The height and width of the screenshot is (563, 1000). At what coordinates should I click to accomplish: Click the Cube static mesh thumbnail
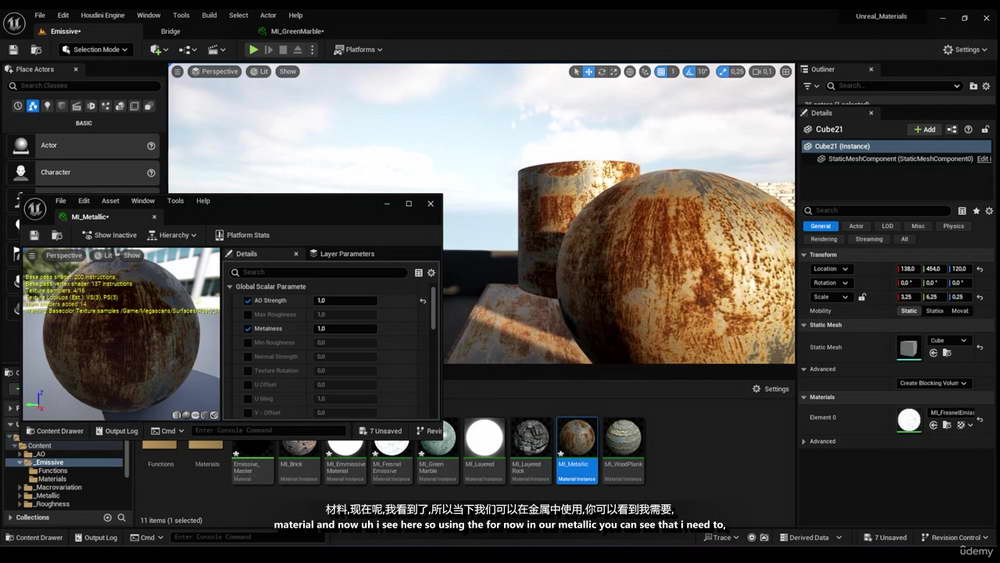coord(909,347)
